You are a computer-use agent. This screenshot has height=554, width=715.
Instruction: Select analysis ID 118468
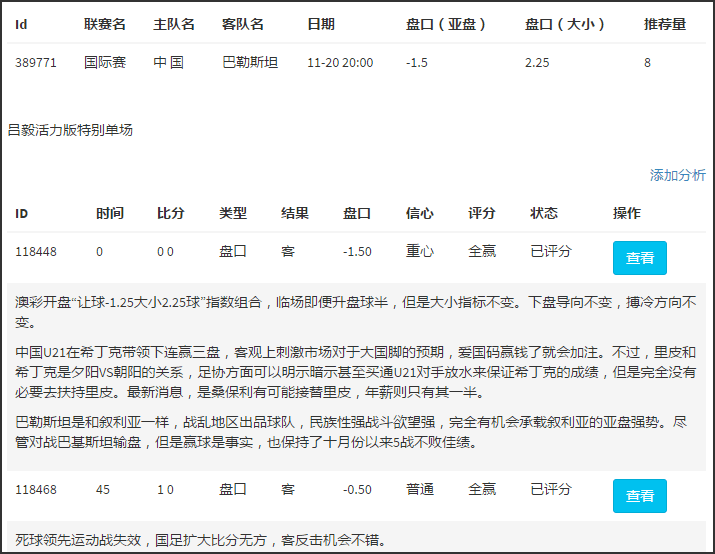point(36,490)
